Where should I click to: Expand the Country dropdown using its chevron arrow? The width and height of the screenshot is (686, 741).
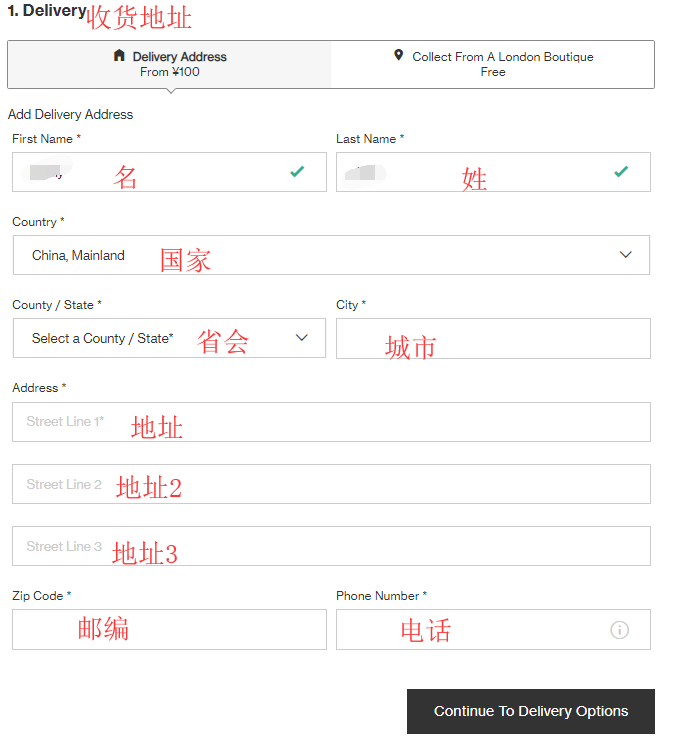coord(626,255)
